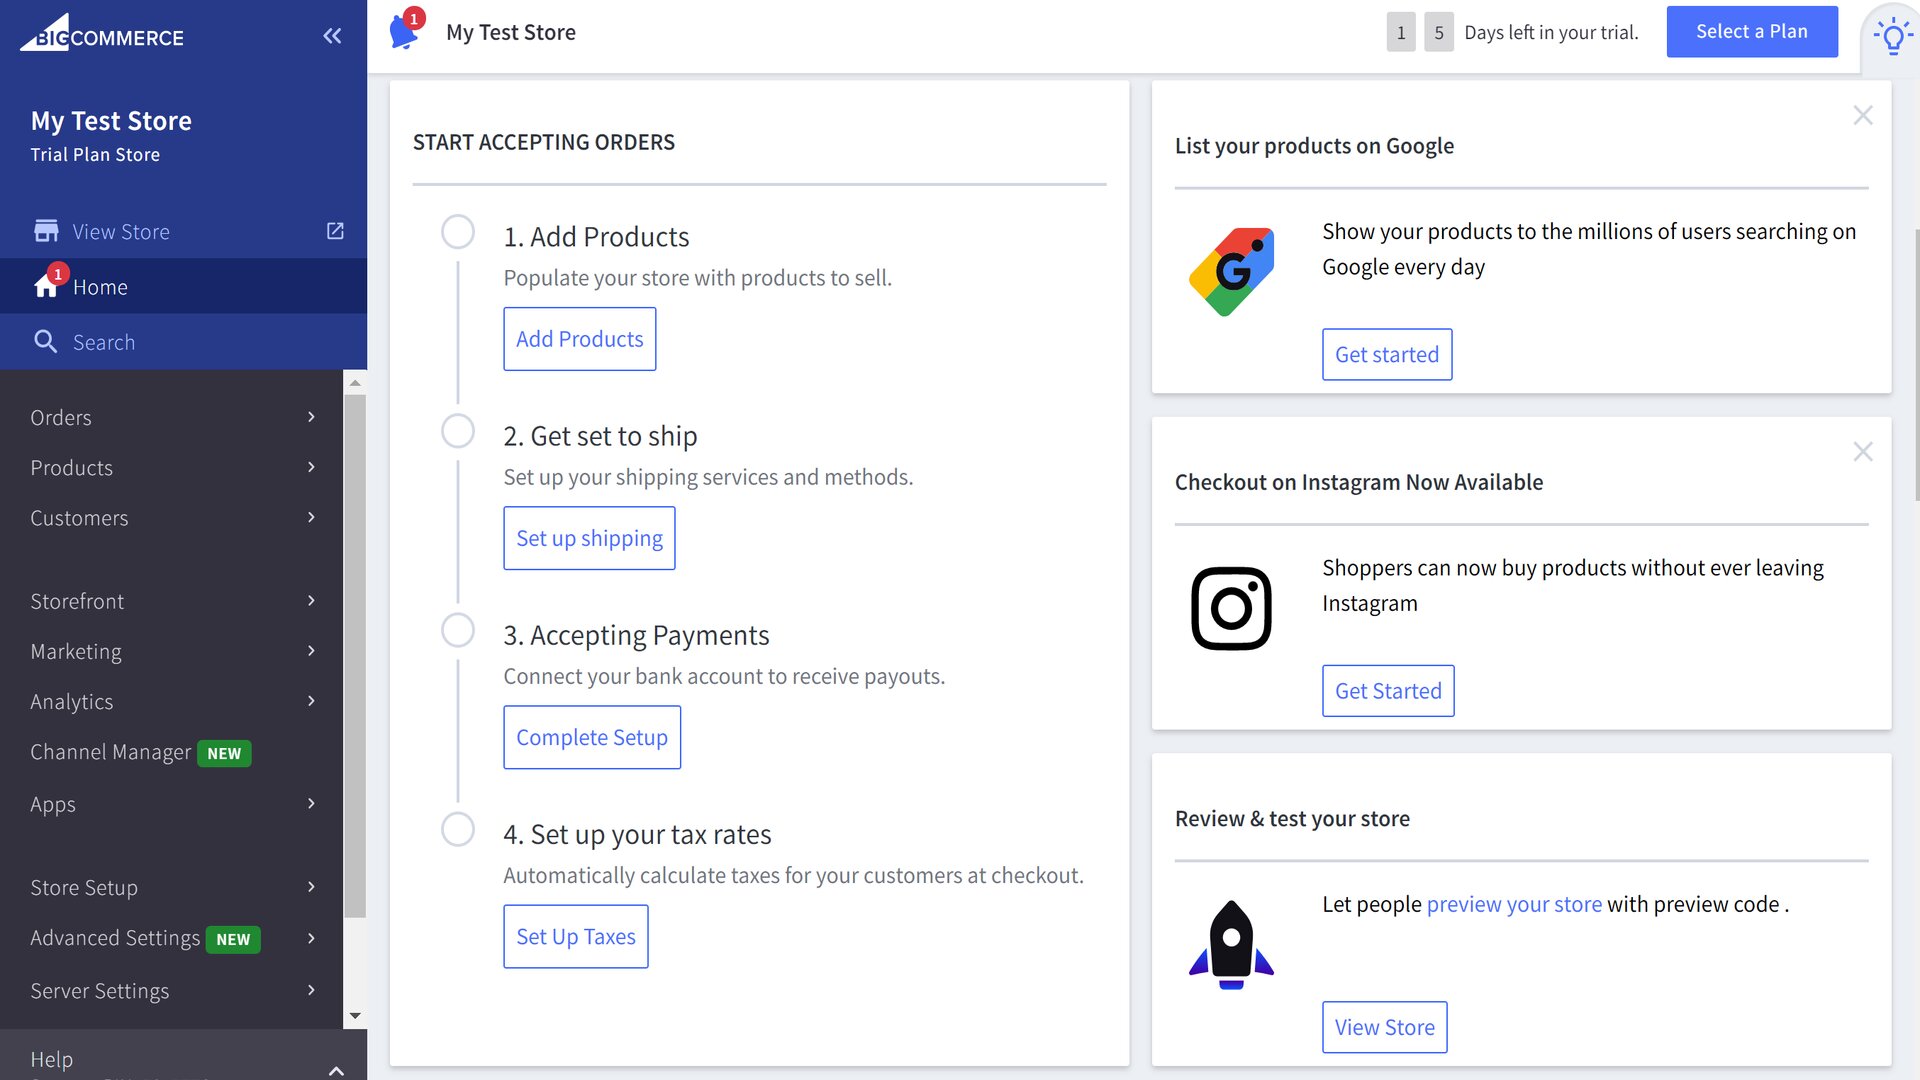Click the Select a Plan button
This screenshot has height=1080, width=1920.
(x=1751, y=32)
